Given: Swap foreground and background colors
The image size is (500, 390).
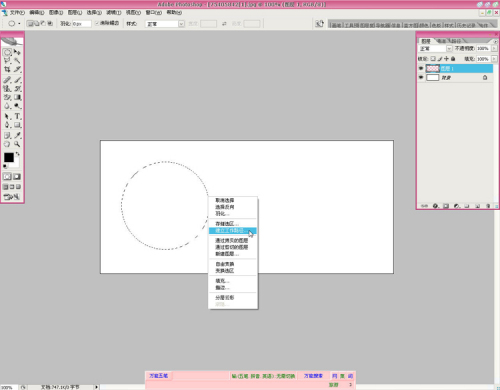Looking at the screenshot, I should (18, 154).
